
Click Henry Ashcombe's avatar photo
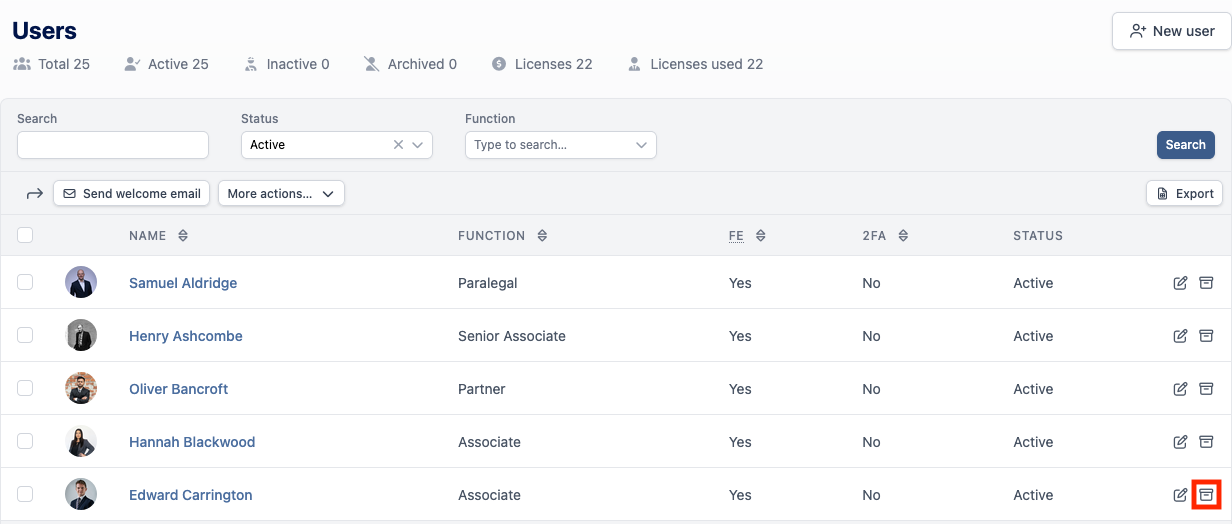pos(81,335)
